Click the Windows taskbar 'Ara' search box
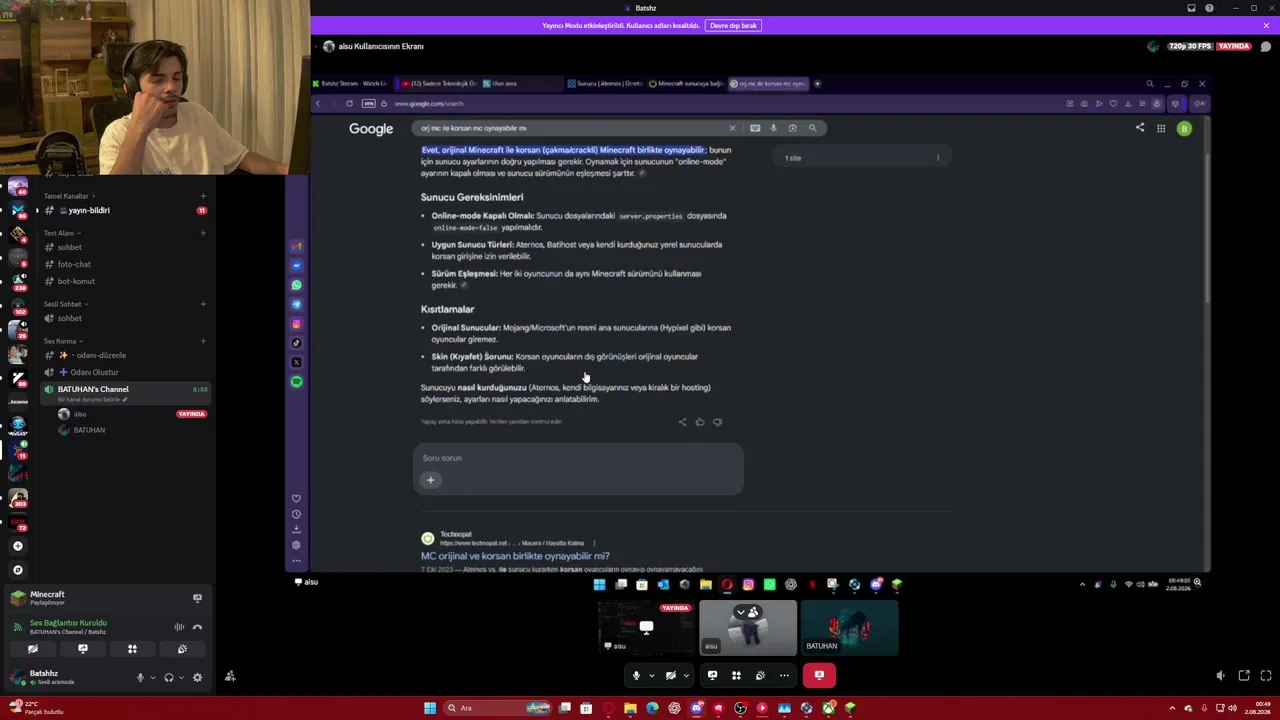Image resolution: width=1280 pixels, height=720 pixels. click(x=498, y=708)
